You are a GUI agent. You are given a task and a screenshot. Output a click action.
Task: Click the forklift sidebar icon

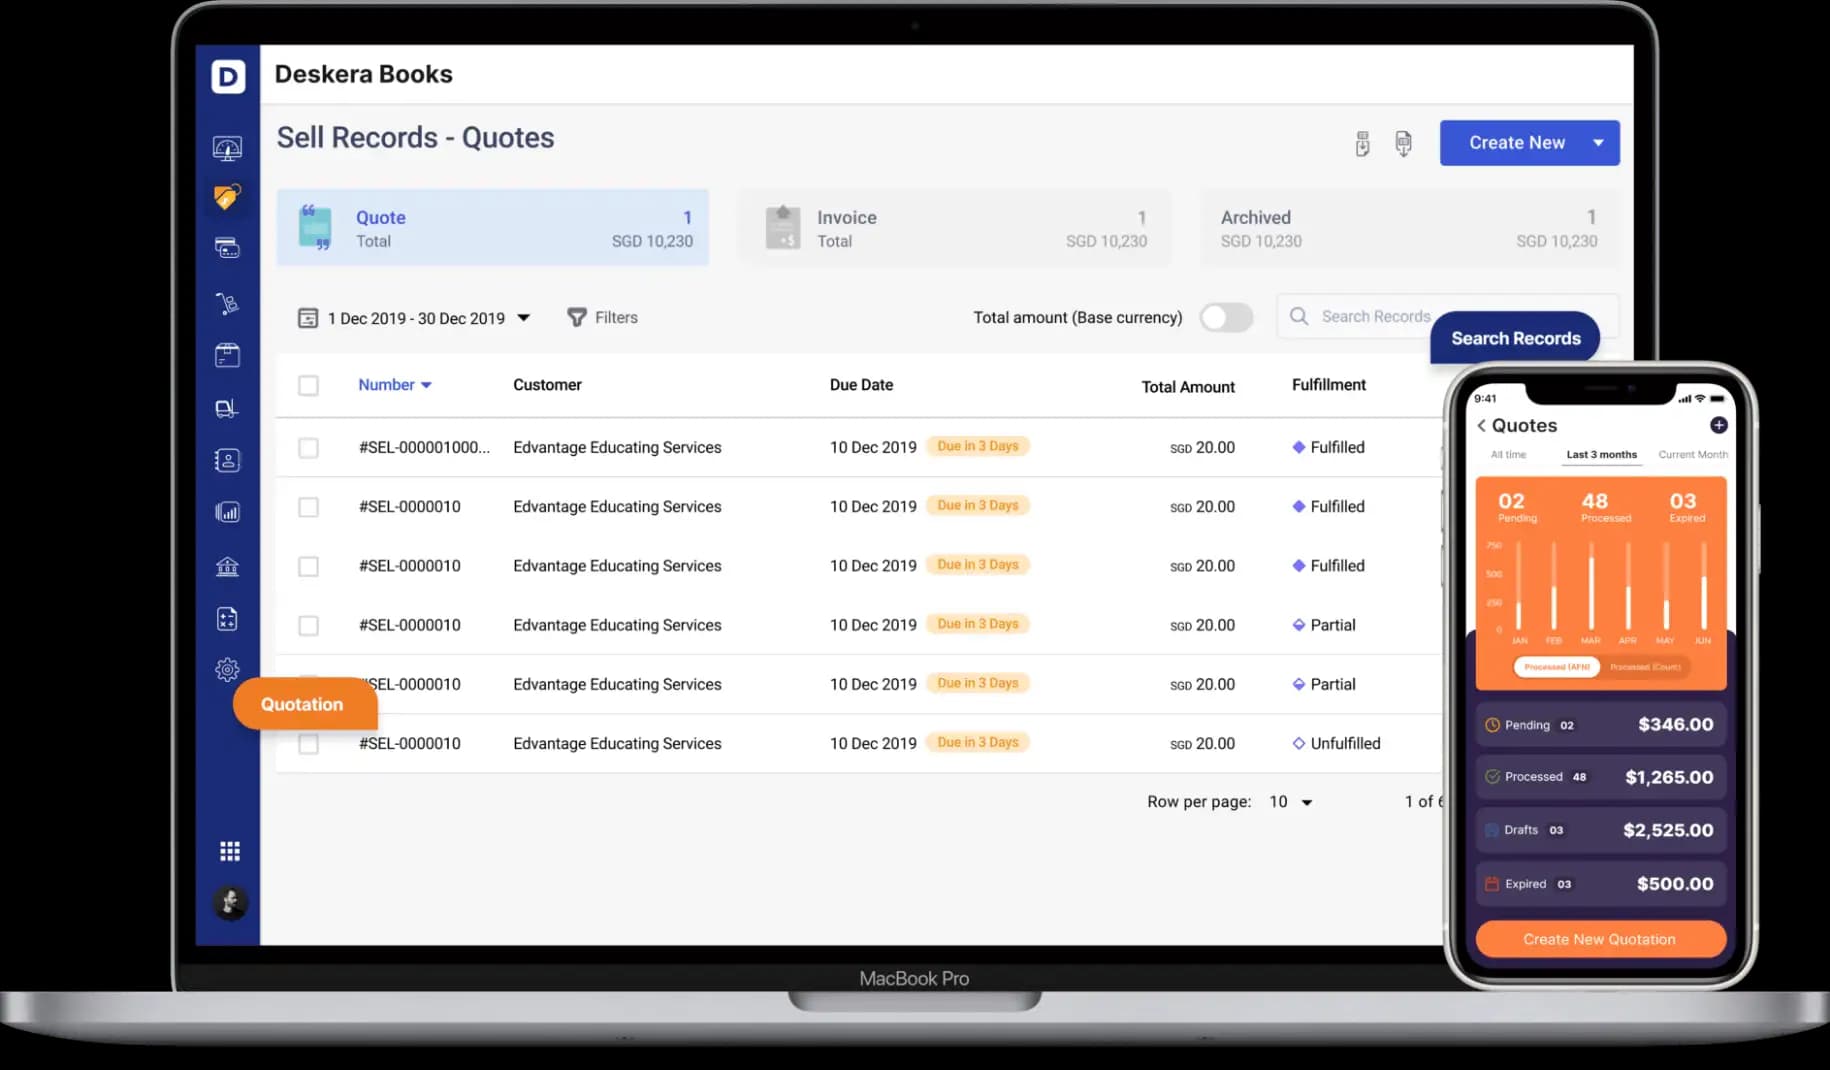(228, 408)
